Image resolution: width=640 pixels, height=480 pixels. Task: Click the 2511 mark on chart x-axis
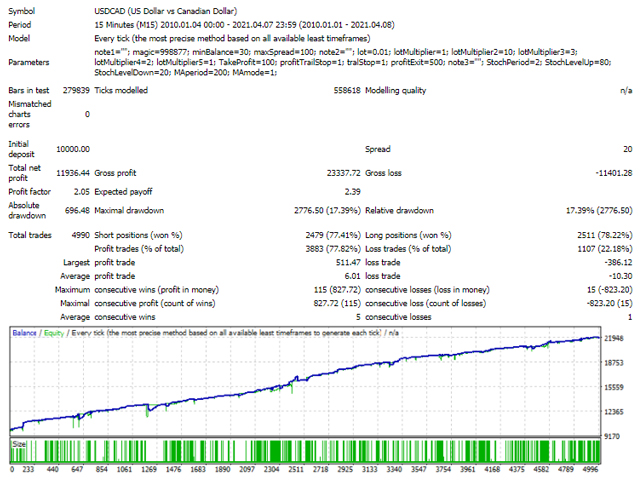coord(295,468)
